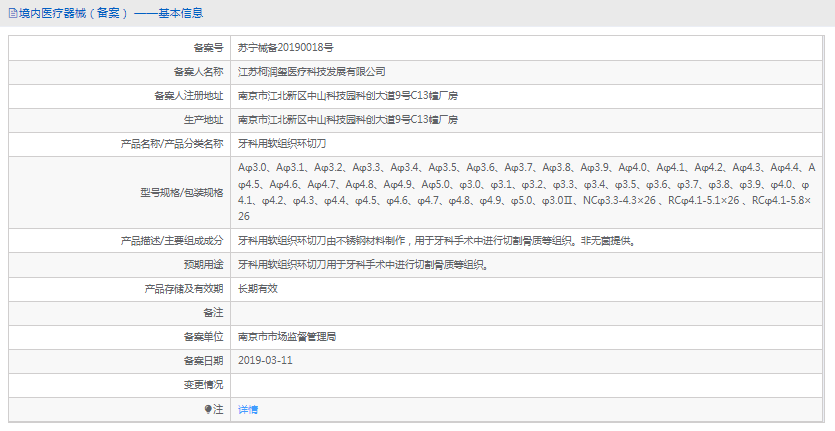Select the intended use text in 预期用途 row
The height and width of the screenshot is (431, 835).
tap(363, 265)
